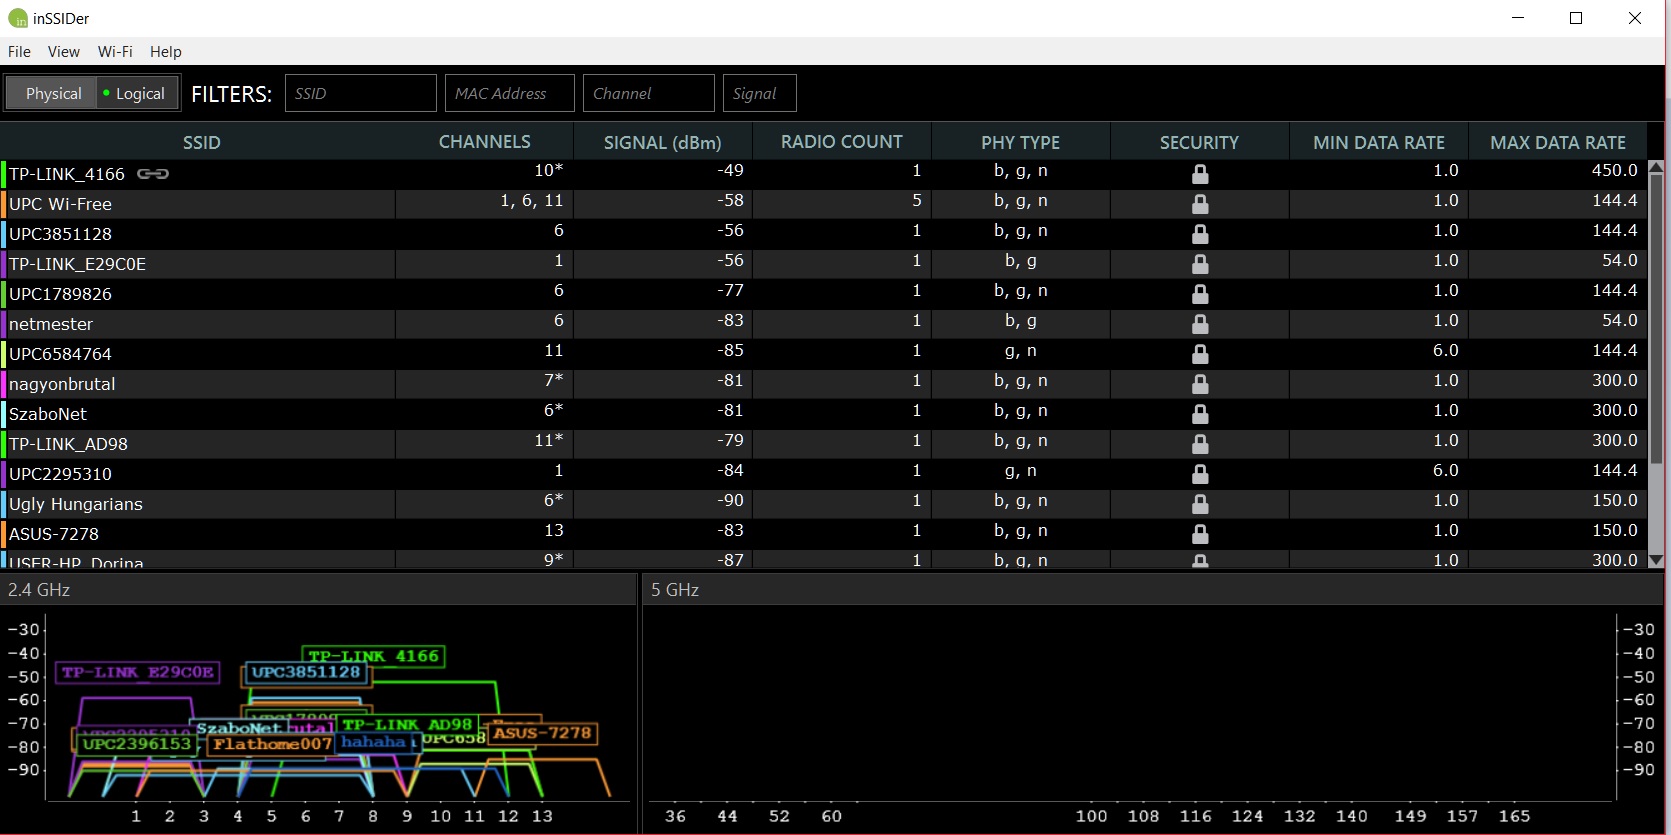Viewport: 1671px width, 835px height.
Task: Click the padlock icon in SzaboNet row
Action: pos(1200,414)
